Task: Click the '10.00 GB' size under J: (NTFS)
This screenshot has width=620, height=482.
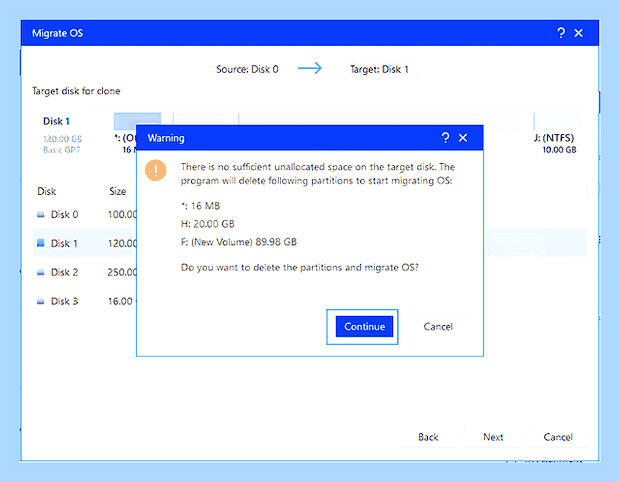Action: point(559,149)
